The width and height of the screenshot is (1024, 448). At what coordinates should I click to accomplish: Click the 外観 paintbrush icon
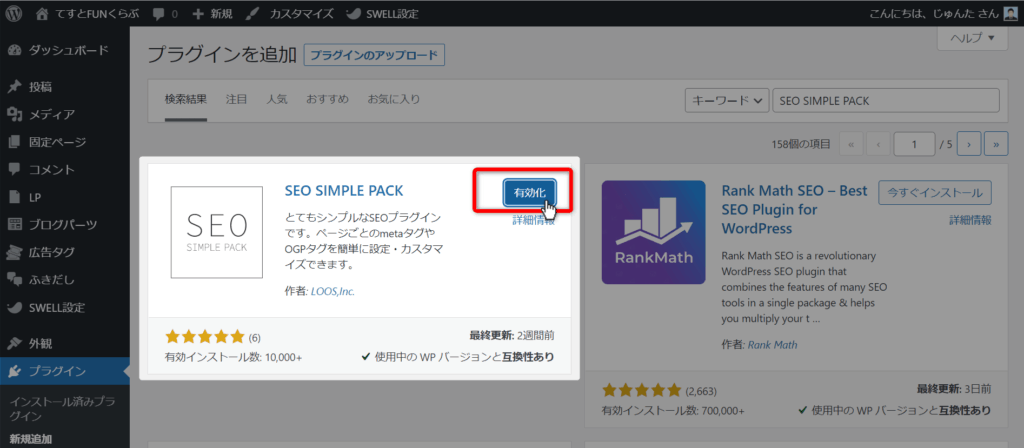[x=14, y=344]
